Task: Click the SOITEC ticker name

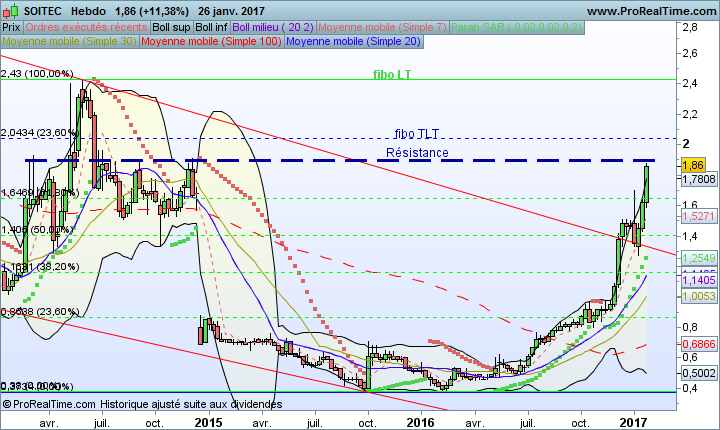Action: point(43,11)
